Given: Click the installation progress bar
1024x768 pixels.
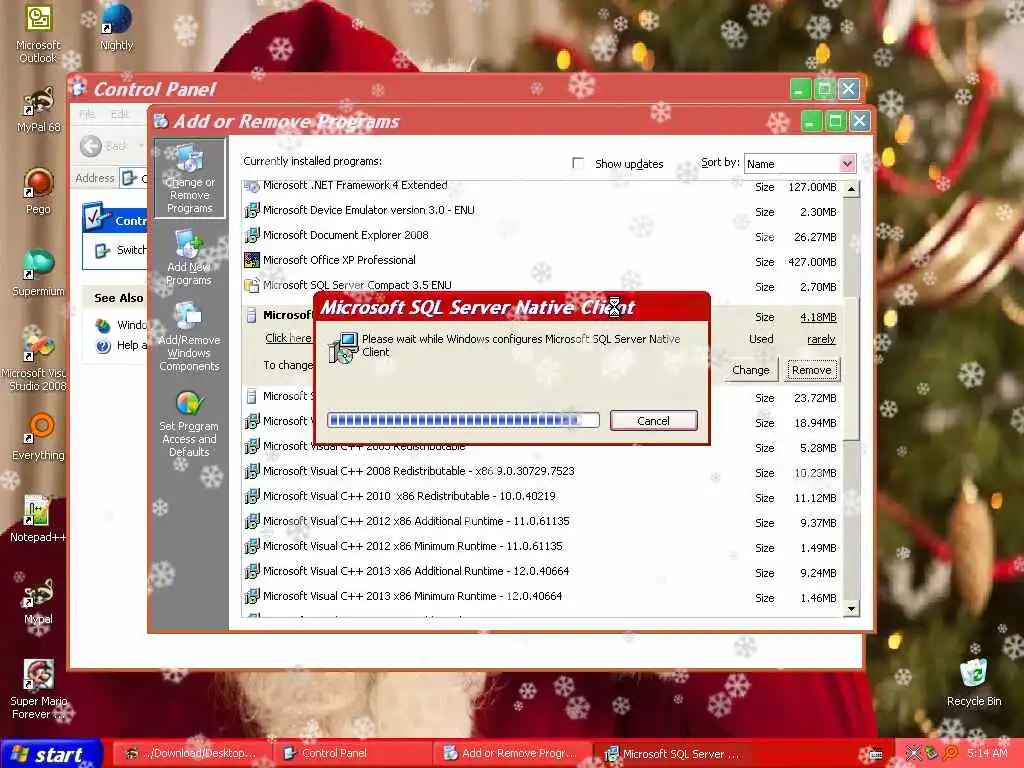Looking at the screenshot, I should (463, 420).
